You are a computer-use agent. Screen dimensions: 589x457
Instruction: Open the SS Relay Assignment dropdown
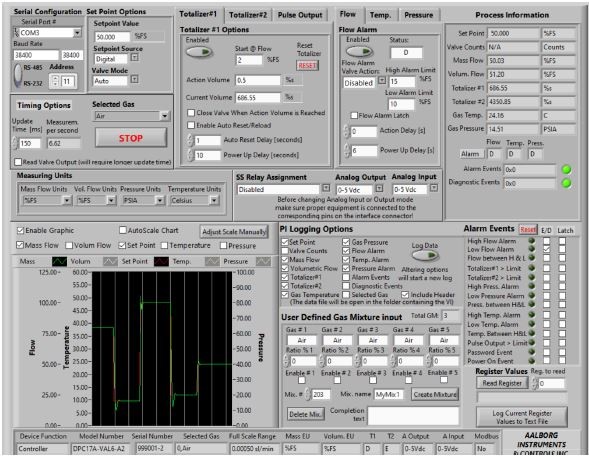(326, 188)
